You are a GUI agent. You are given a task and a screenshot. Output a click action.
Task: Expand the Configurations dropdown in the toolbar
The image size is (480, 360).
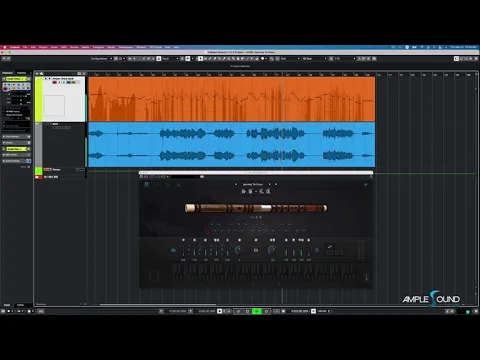(101, 59)
